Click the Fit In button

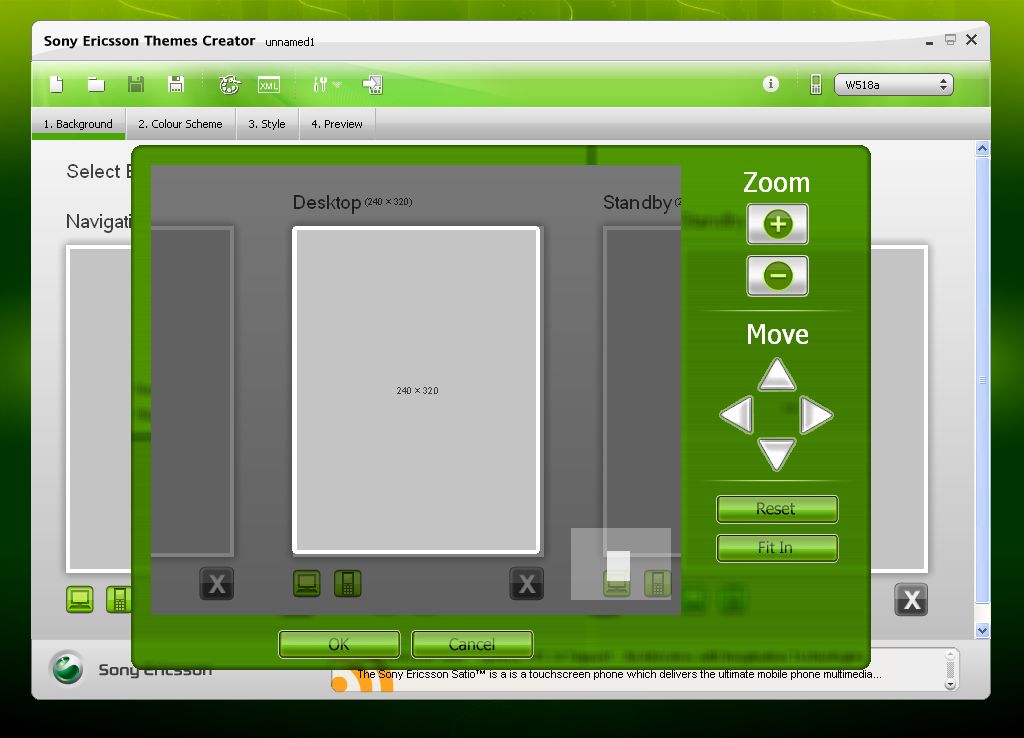[x=776, y=548]
